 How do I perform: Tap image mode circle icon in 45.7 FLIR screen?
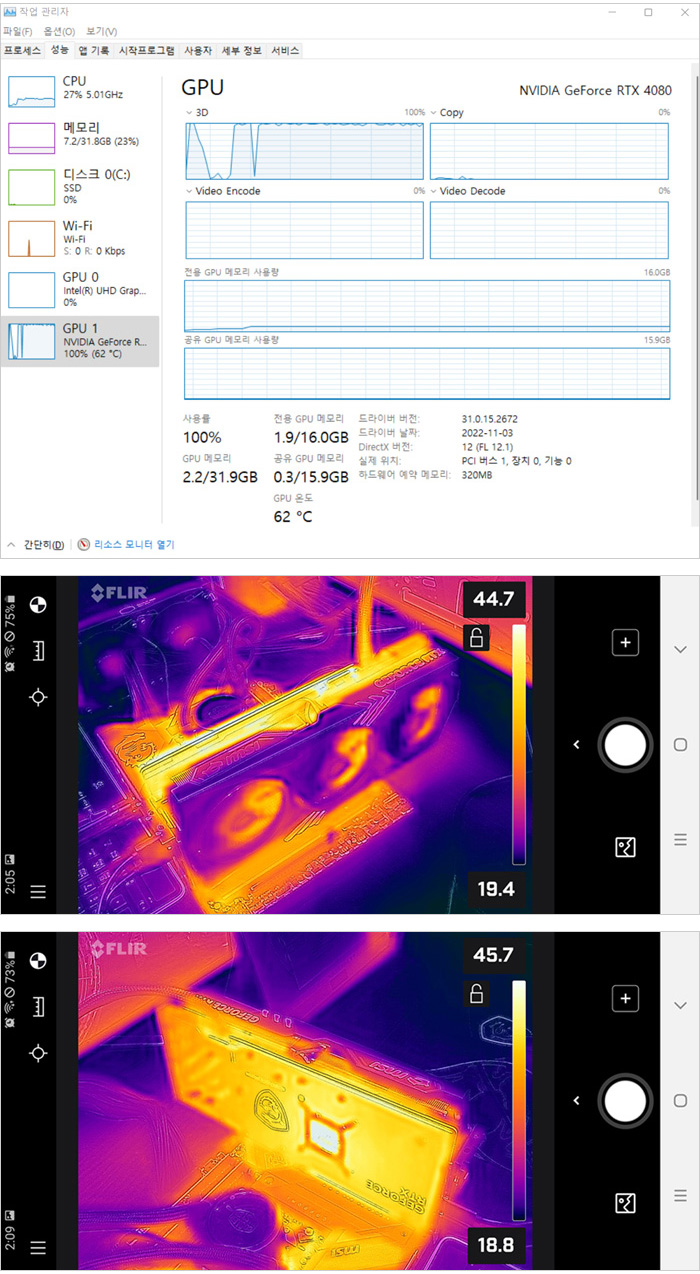pyautogui.click(x=38, y=961)
